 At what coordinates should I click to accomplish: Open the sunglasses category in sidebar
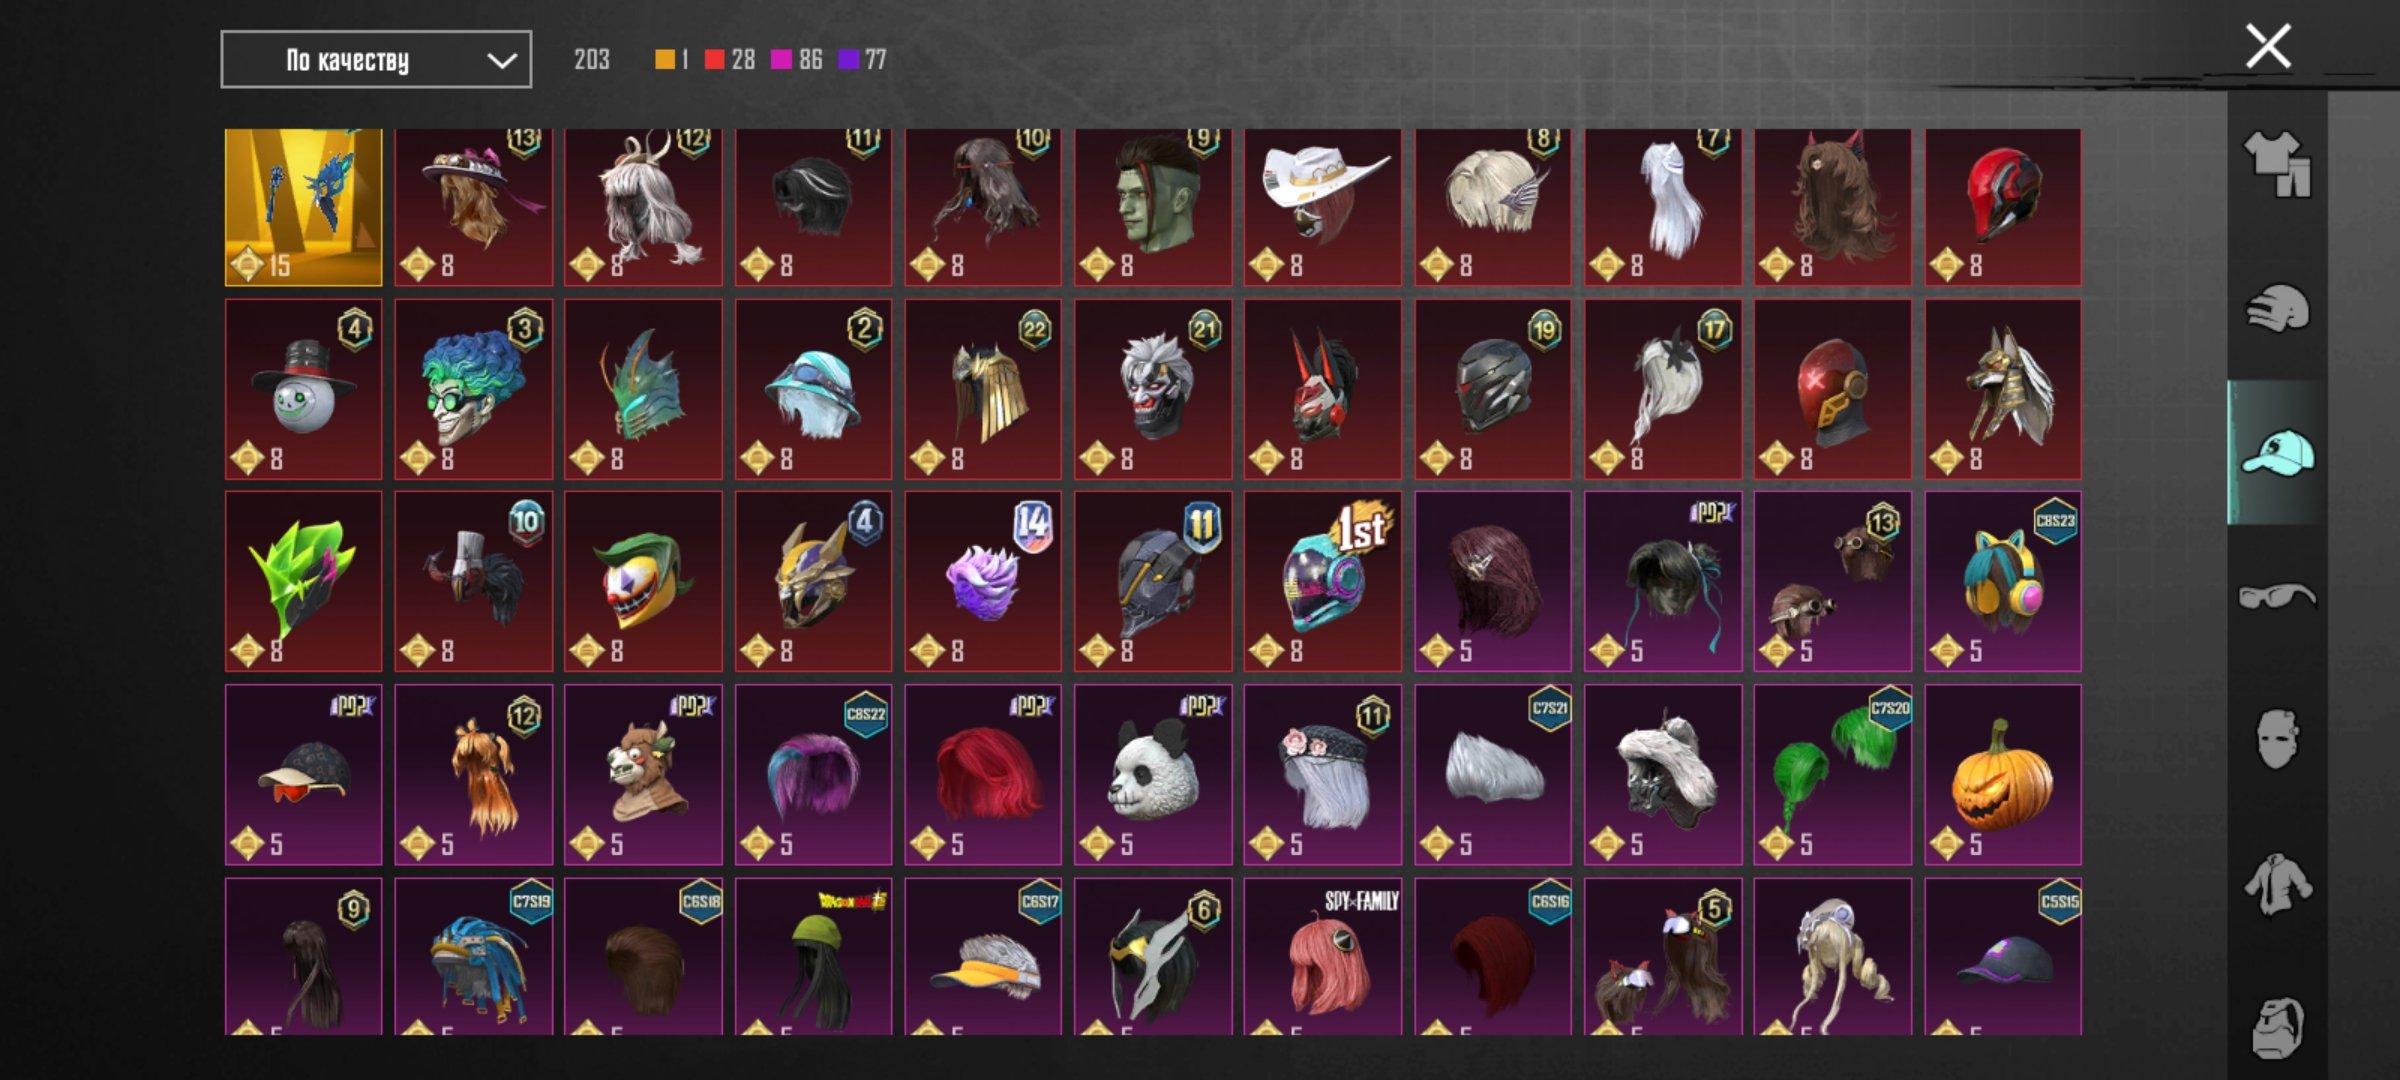click(2277, 596)
